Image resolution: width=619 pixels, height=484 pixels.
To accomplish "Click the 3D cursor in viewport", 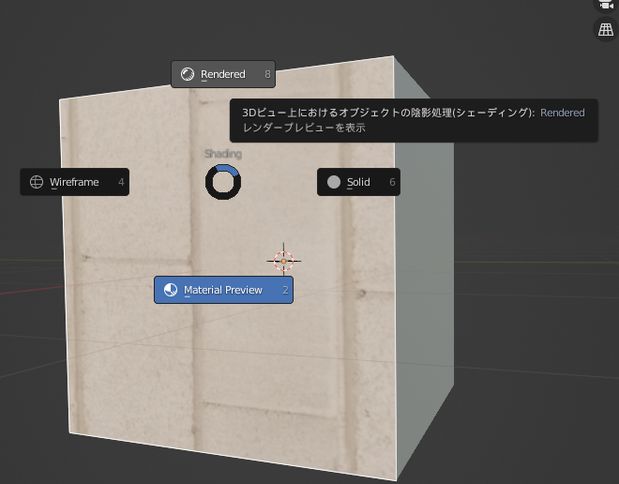I will click(x=283, y=261).
